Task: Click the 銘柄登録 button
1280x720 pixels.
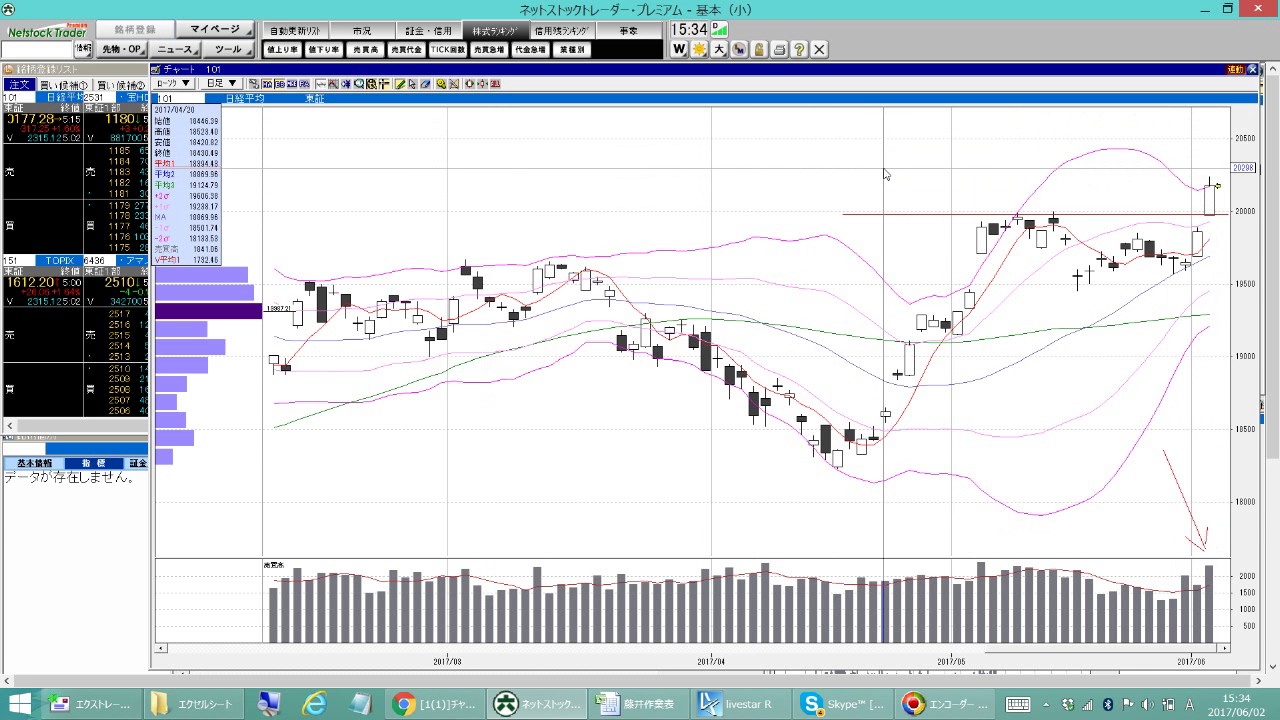Action: [x=135, y=30]
